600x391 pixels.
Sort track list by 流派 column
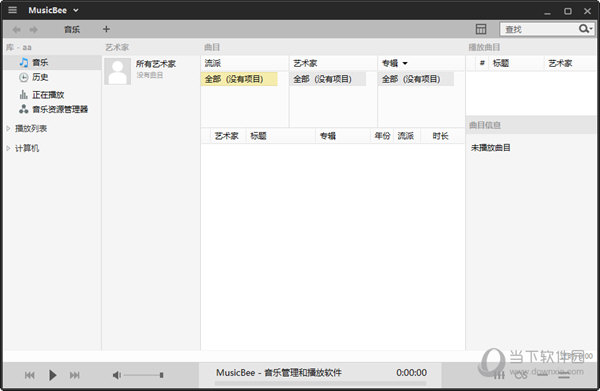406,136
